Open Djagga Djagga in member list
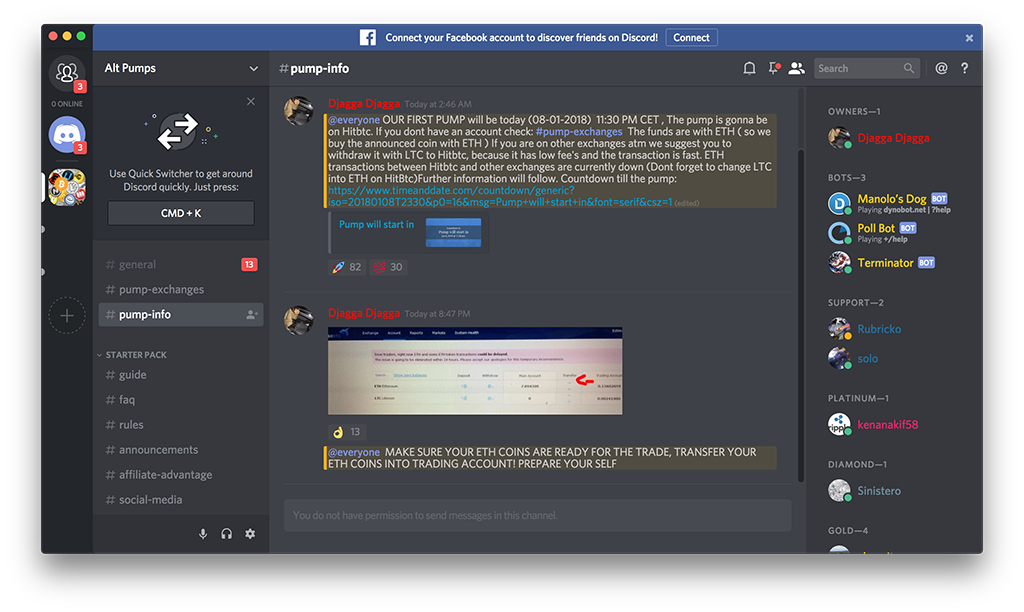 point(891,138)
